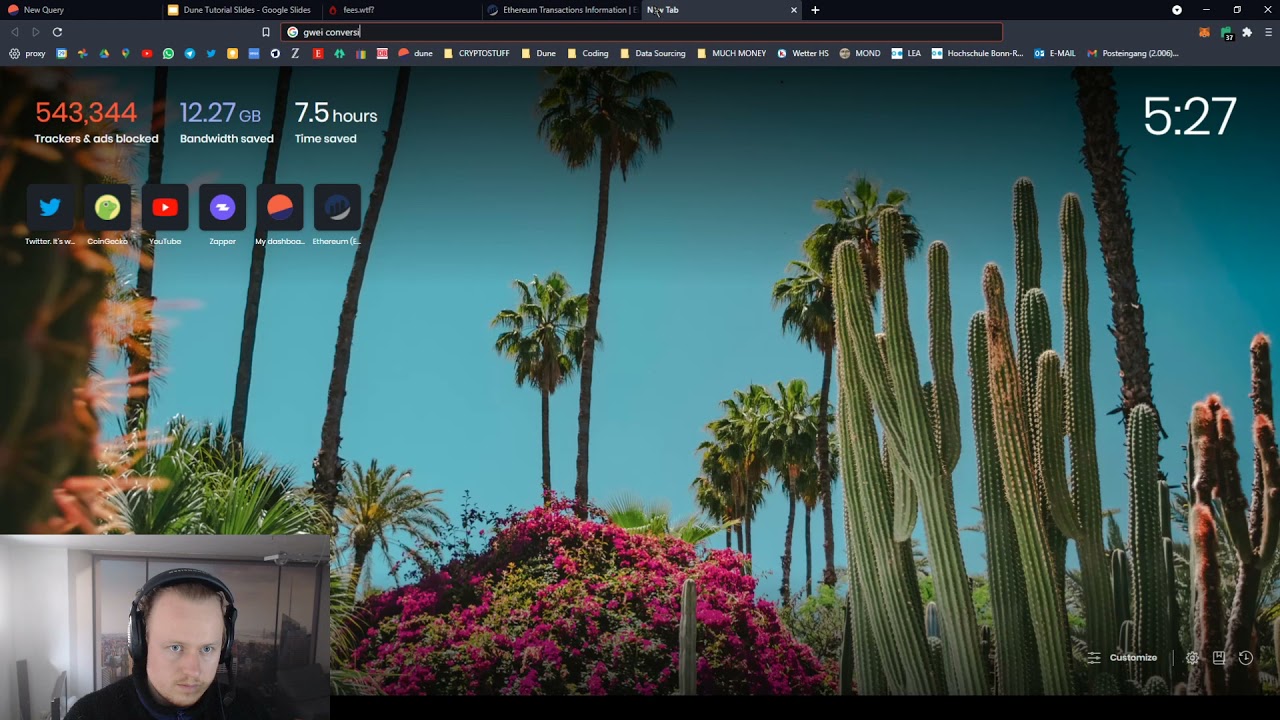Click the 5:27 clock widget

(1189, 117)
